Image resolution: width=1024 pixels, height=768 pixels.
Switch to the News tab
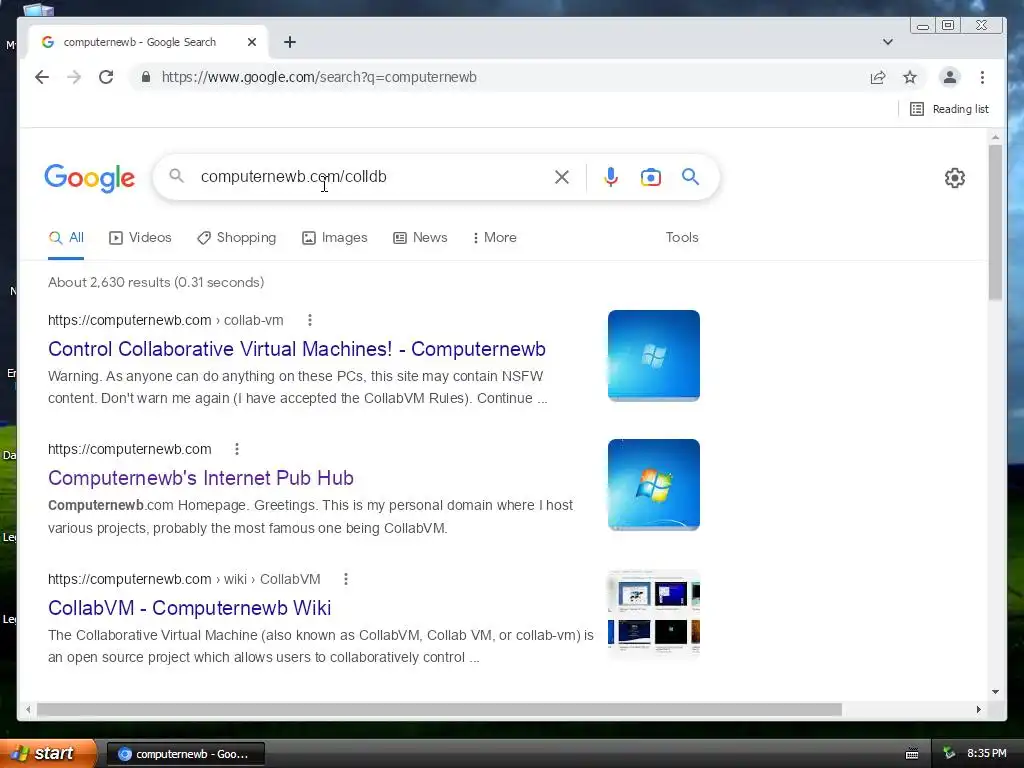[x=420, y=238]
